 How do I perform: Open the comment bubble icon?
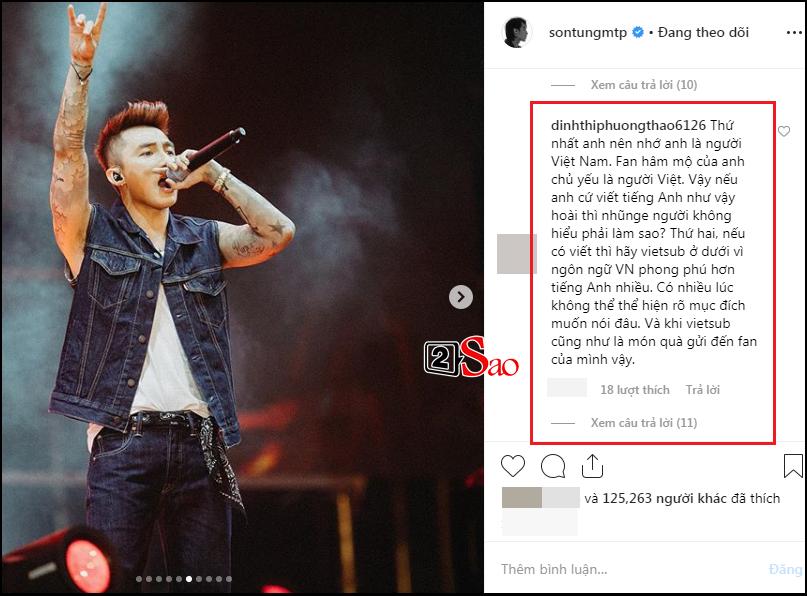coord(553,466)
